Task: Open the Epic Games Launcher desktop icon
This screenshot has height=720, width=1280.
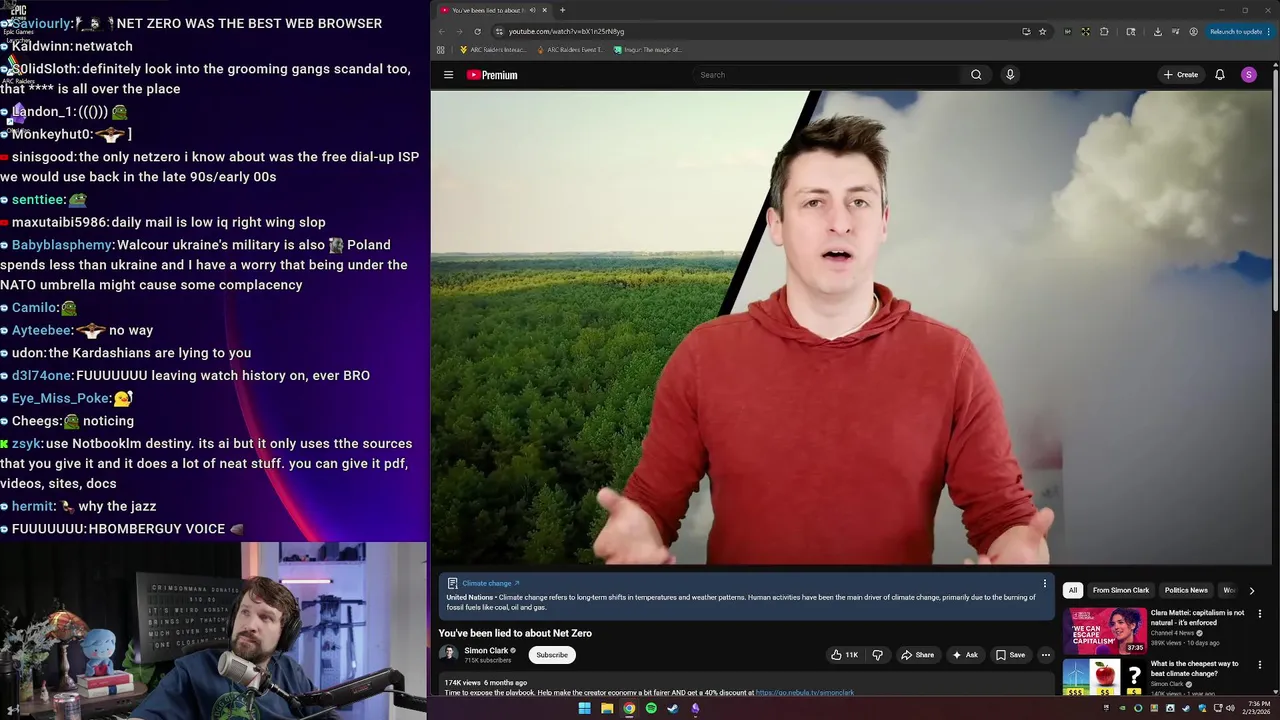Action: [x=18, y=22]
